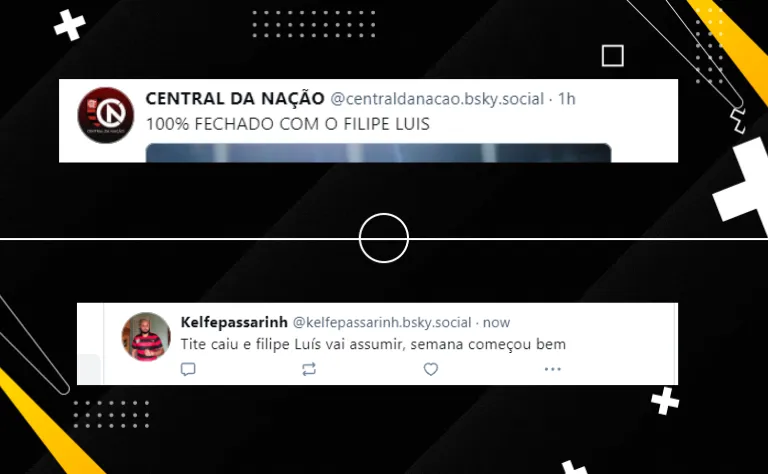Open the 1h timestamp of the post
The height and width of the screenshot is (474, 768).
pyautogui.click(x=567, y=99)
